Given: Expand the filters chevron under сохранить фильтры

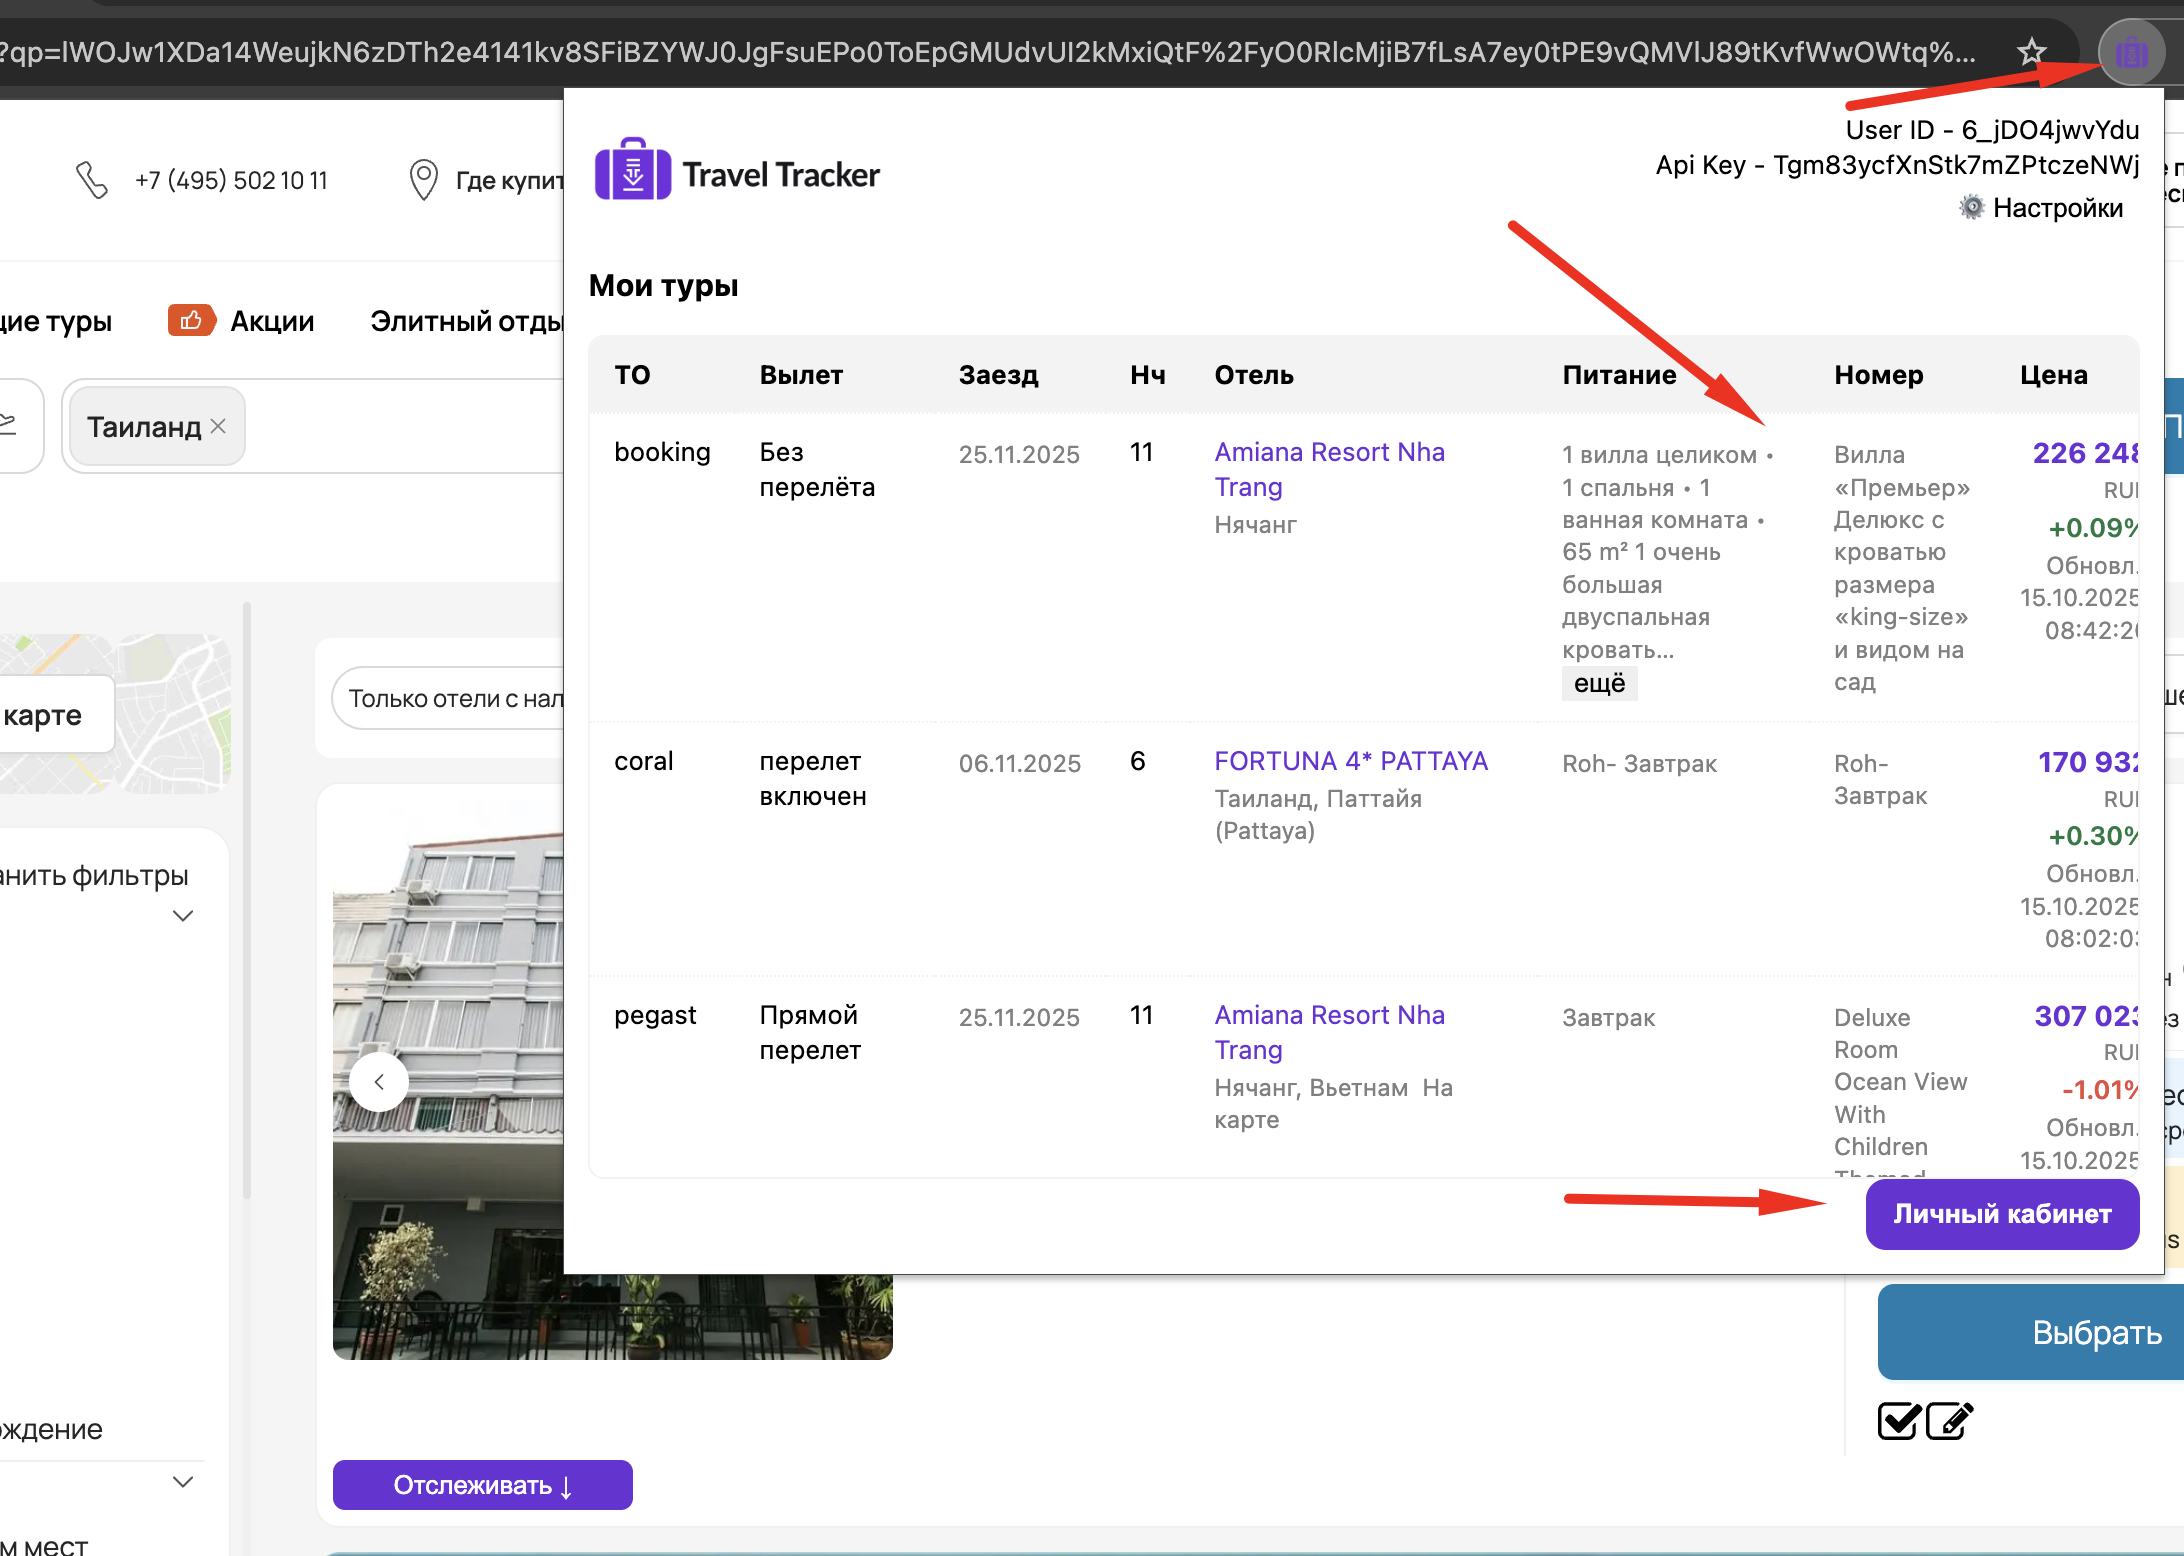Looking at the screenshot, I should 183,916.
